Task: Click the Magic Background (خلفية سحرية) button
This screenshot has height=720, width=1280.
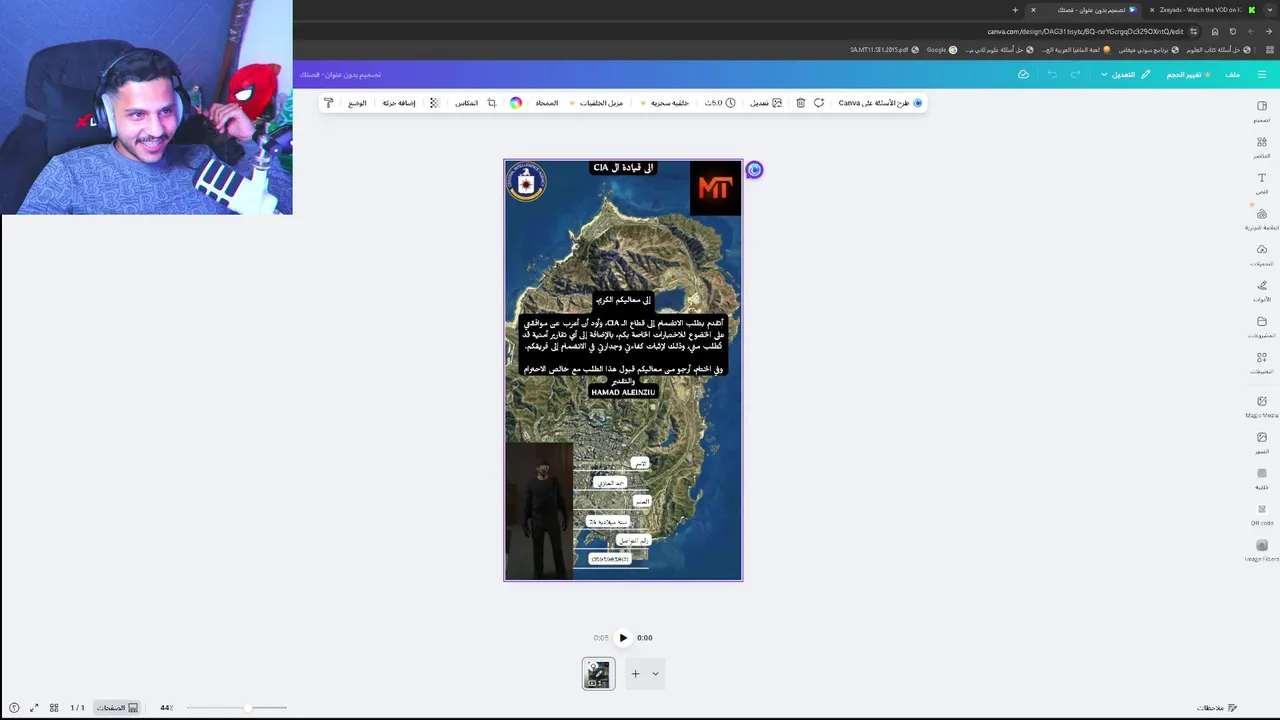Action: [666, 103]
